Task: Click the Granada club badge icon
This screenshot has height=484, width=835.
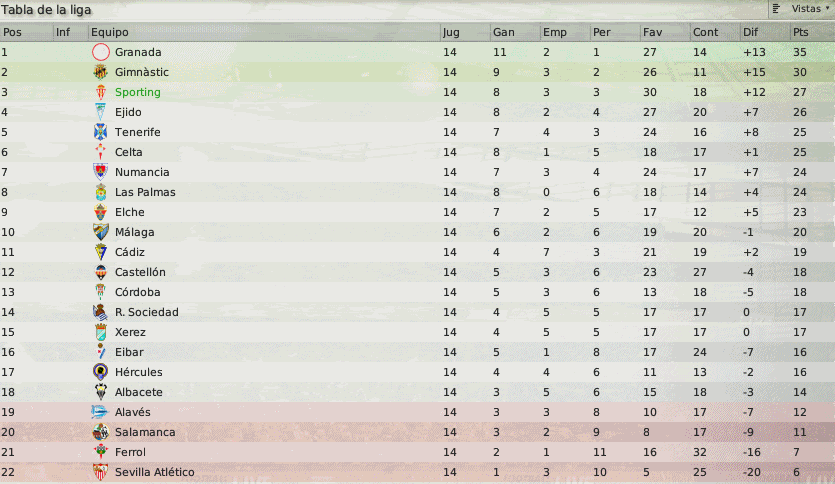Action: (100, 52)
